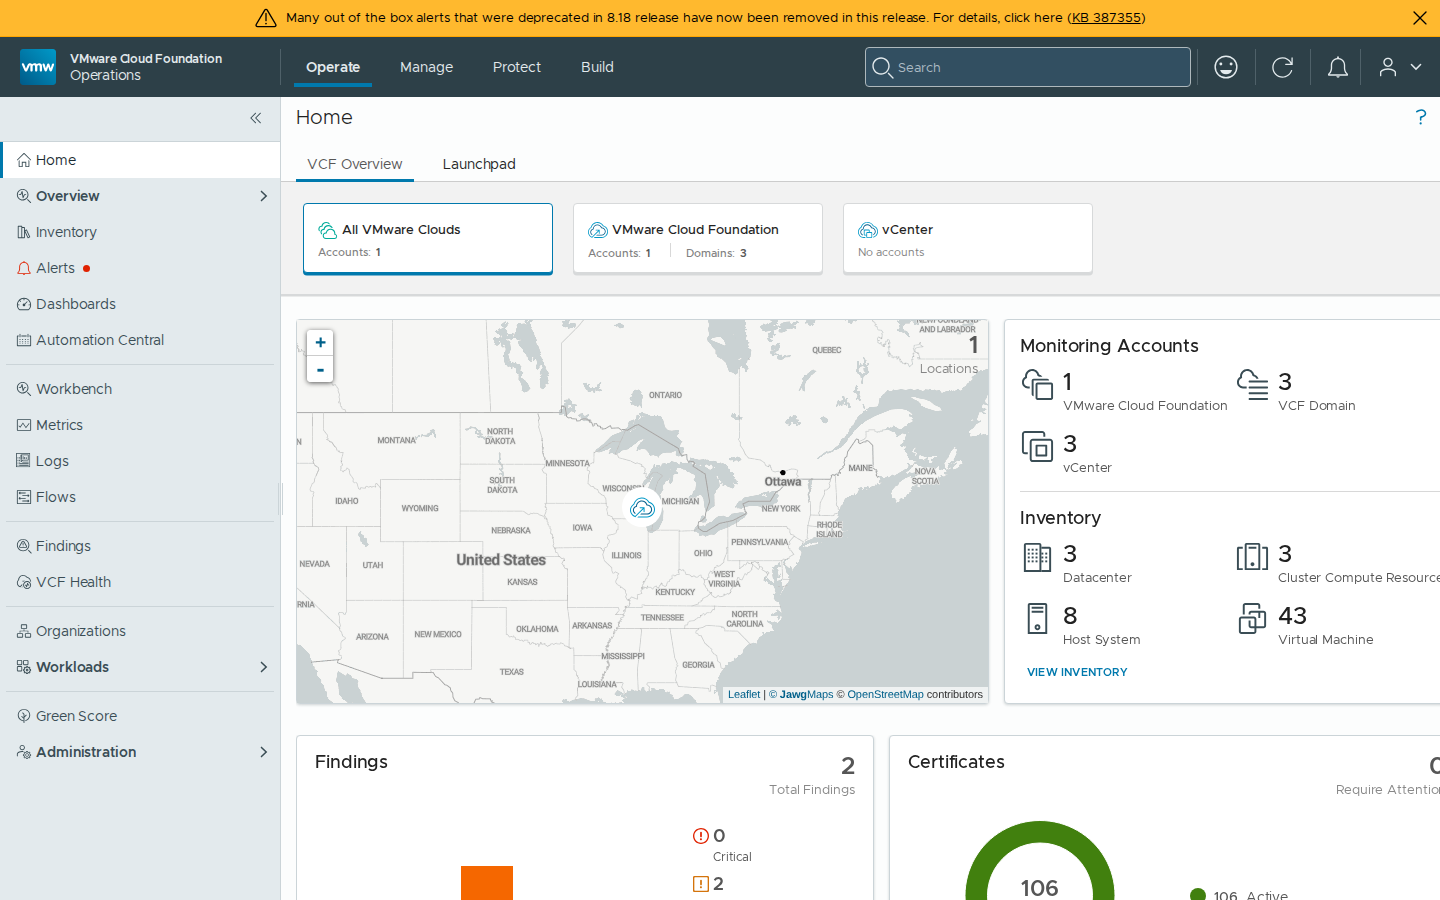Open the Manage menu

(426, 67)
